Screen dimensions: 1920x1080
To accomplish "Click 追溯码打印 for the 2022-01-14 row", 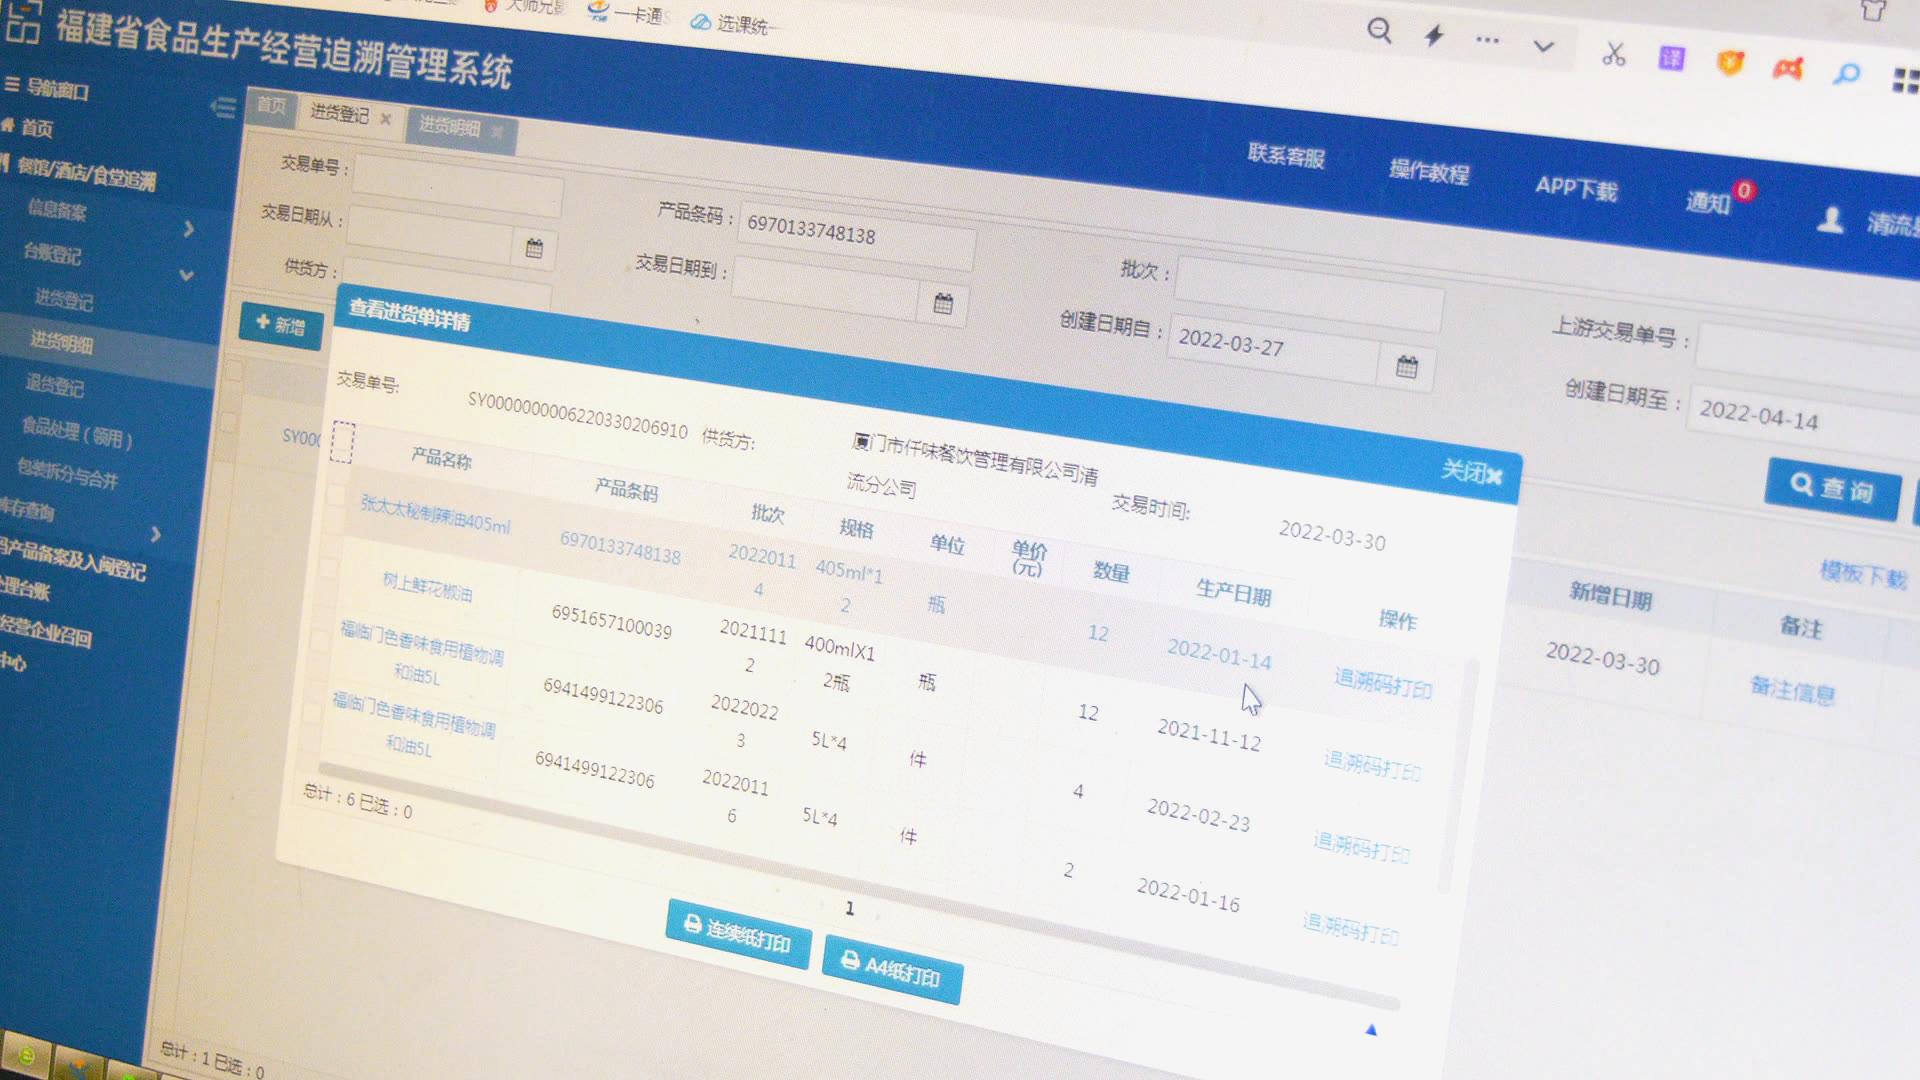I will click(1383, 684).
